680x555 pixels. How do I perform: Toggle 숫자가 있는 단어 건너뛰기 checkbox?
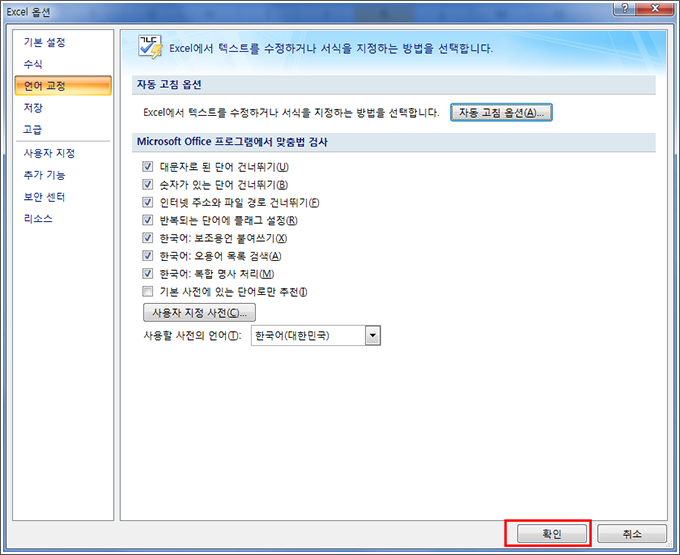(x=147, y=184)
